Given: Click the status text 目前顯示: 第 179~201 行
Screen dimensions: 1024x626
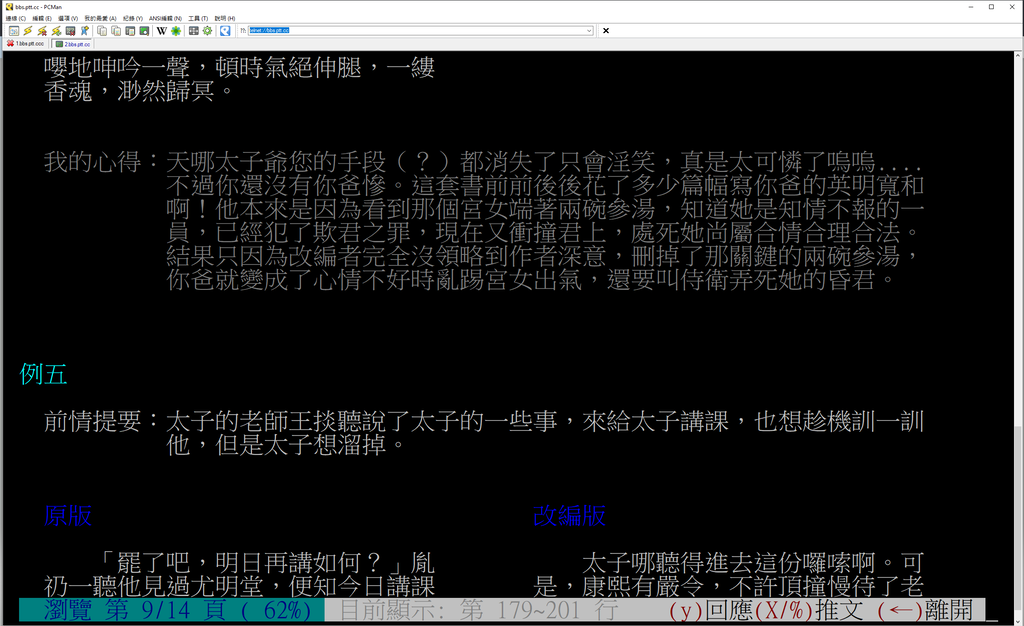Looking at the screenshot, I should (479, 610).
